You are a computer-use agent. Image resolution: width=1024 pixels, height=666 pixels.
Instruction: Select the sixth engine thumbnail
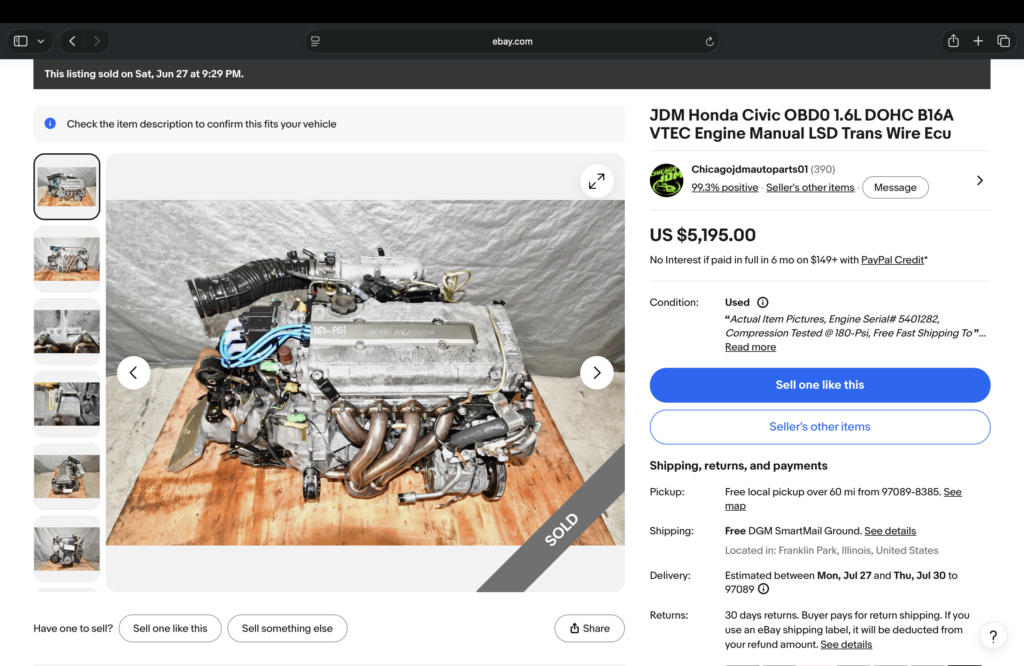(67, 549)
